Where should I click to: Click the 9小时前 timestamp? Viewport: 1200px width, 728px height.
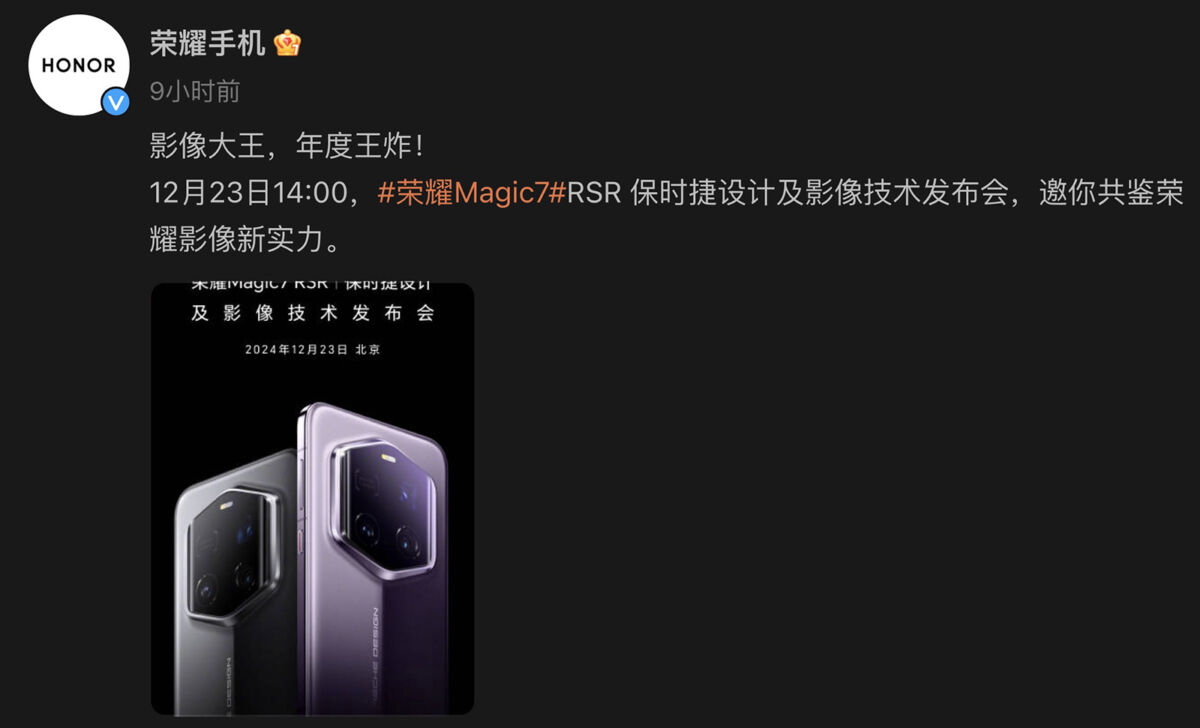[195, 92]
